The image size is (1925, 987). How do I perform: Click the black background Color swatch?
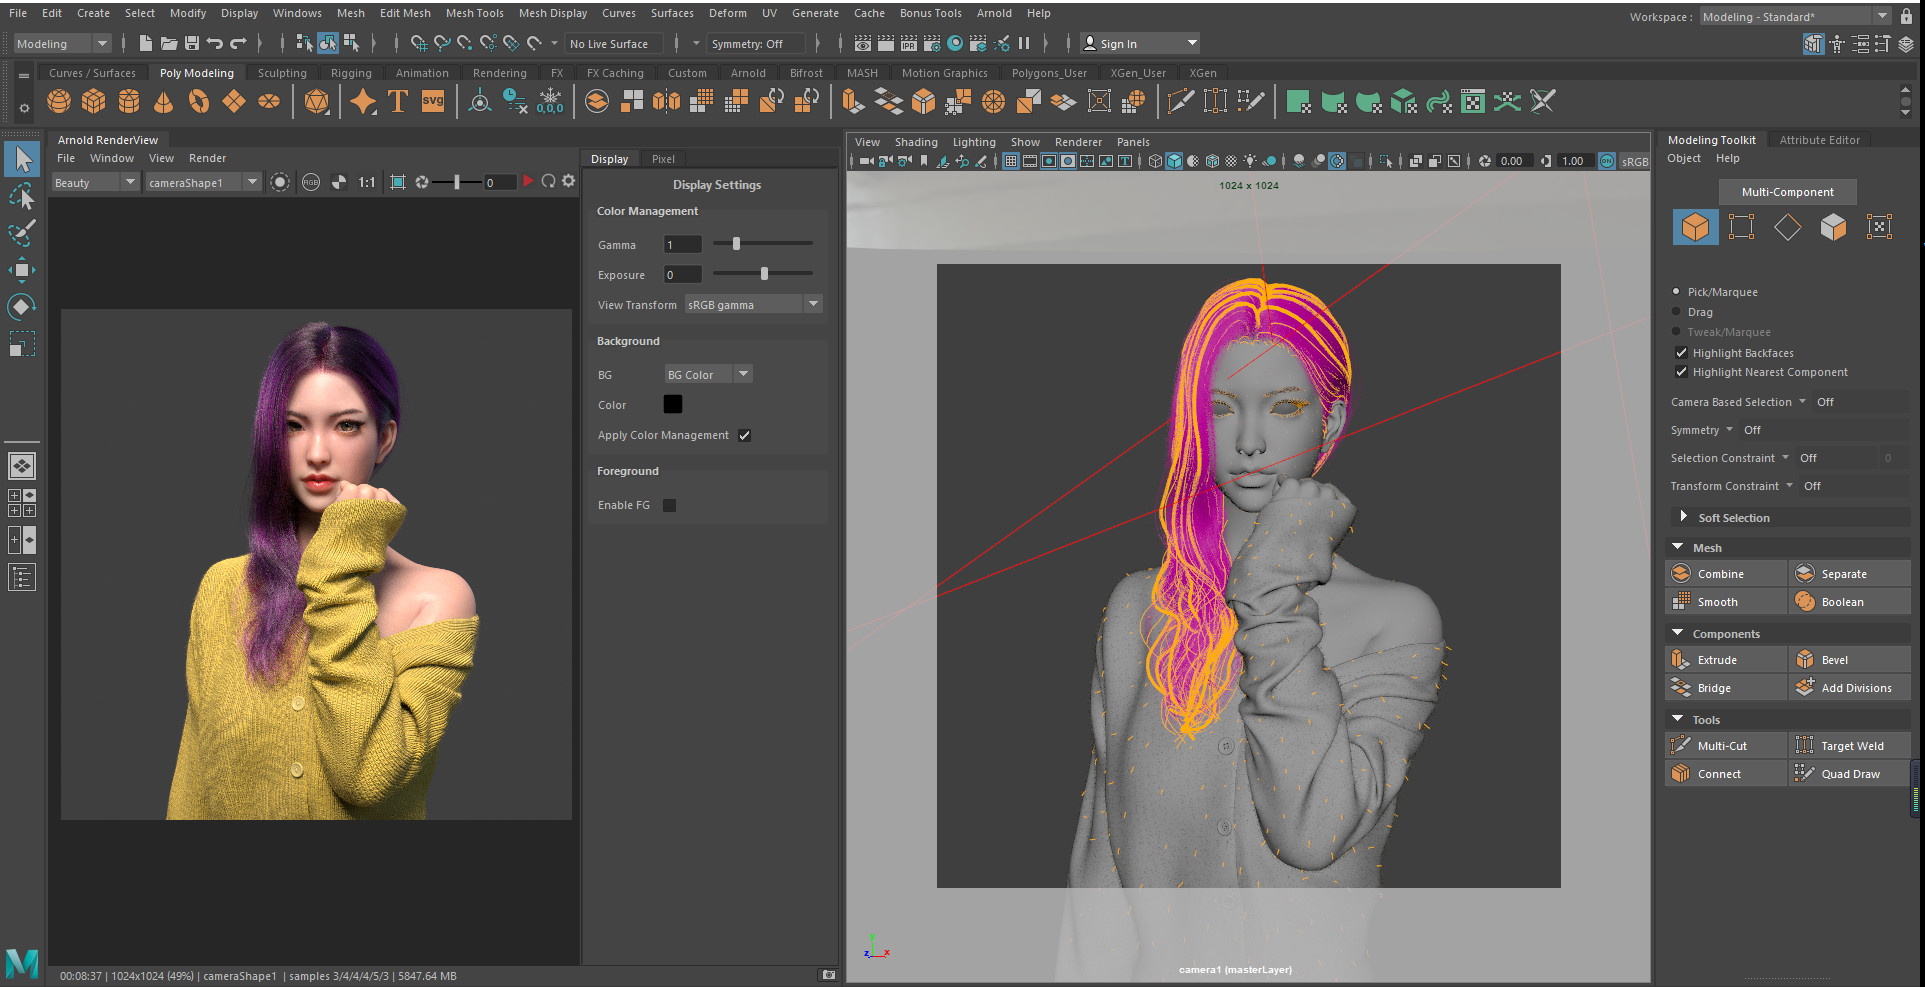tap(673, 404)
